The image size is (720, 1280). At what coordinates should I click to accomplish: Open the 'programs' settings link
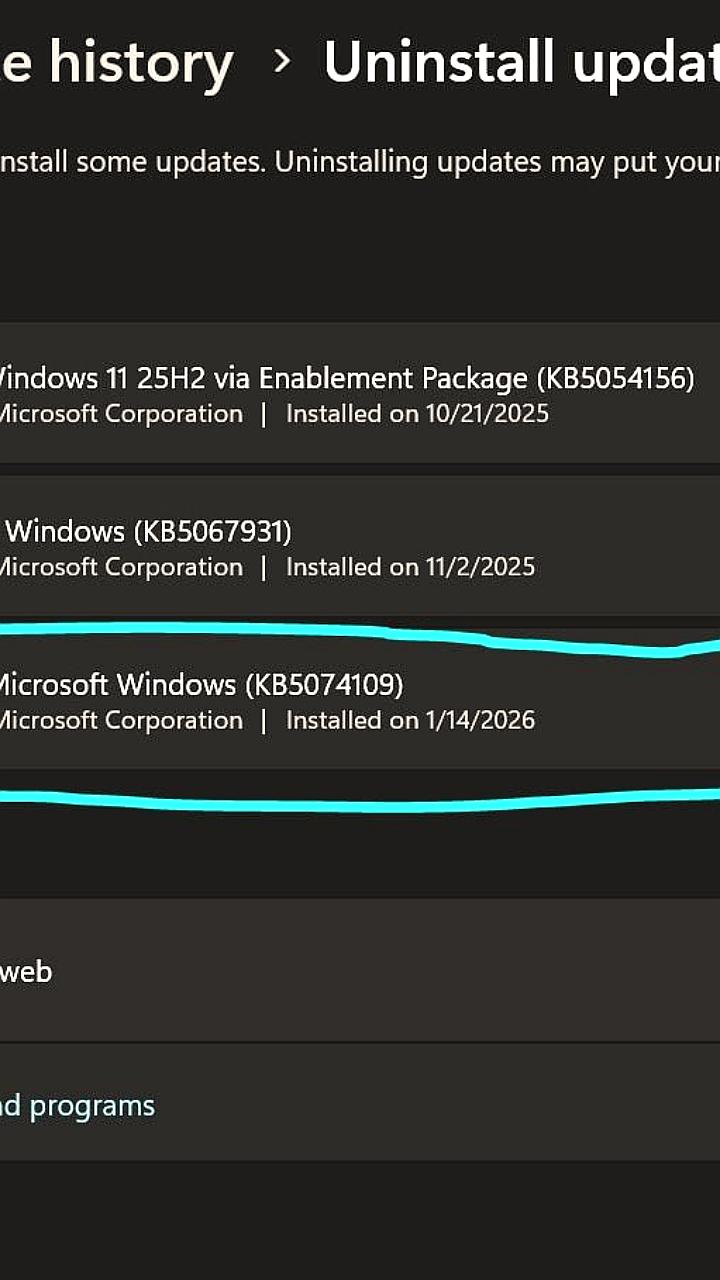pos(76,1105)
